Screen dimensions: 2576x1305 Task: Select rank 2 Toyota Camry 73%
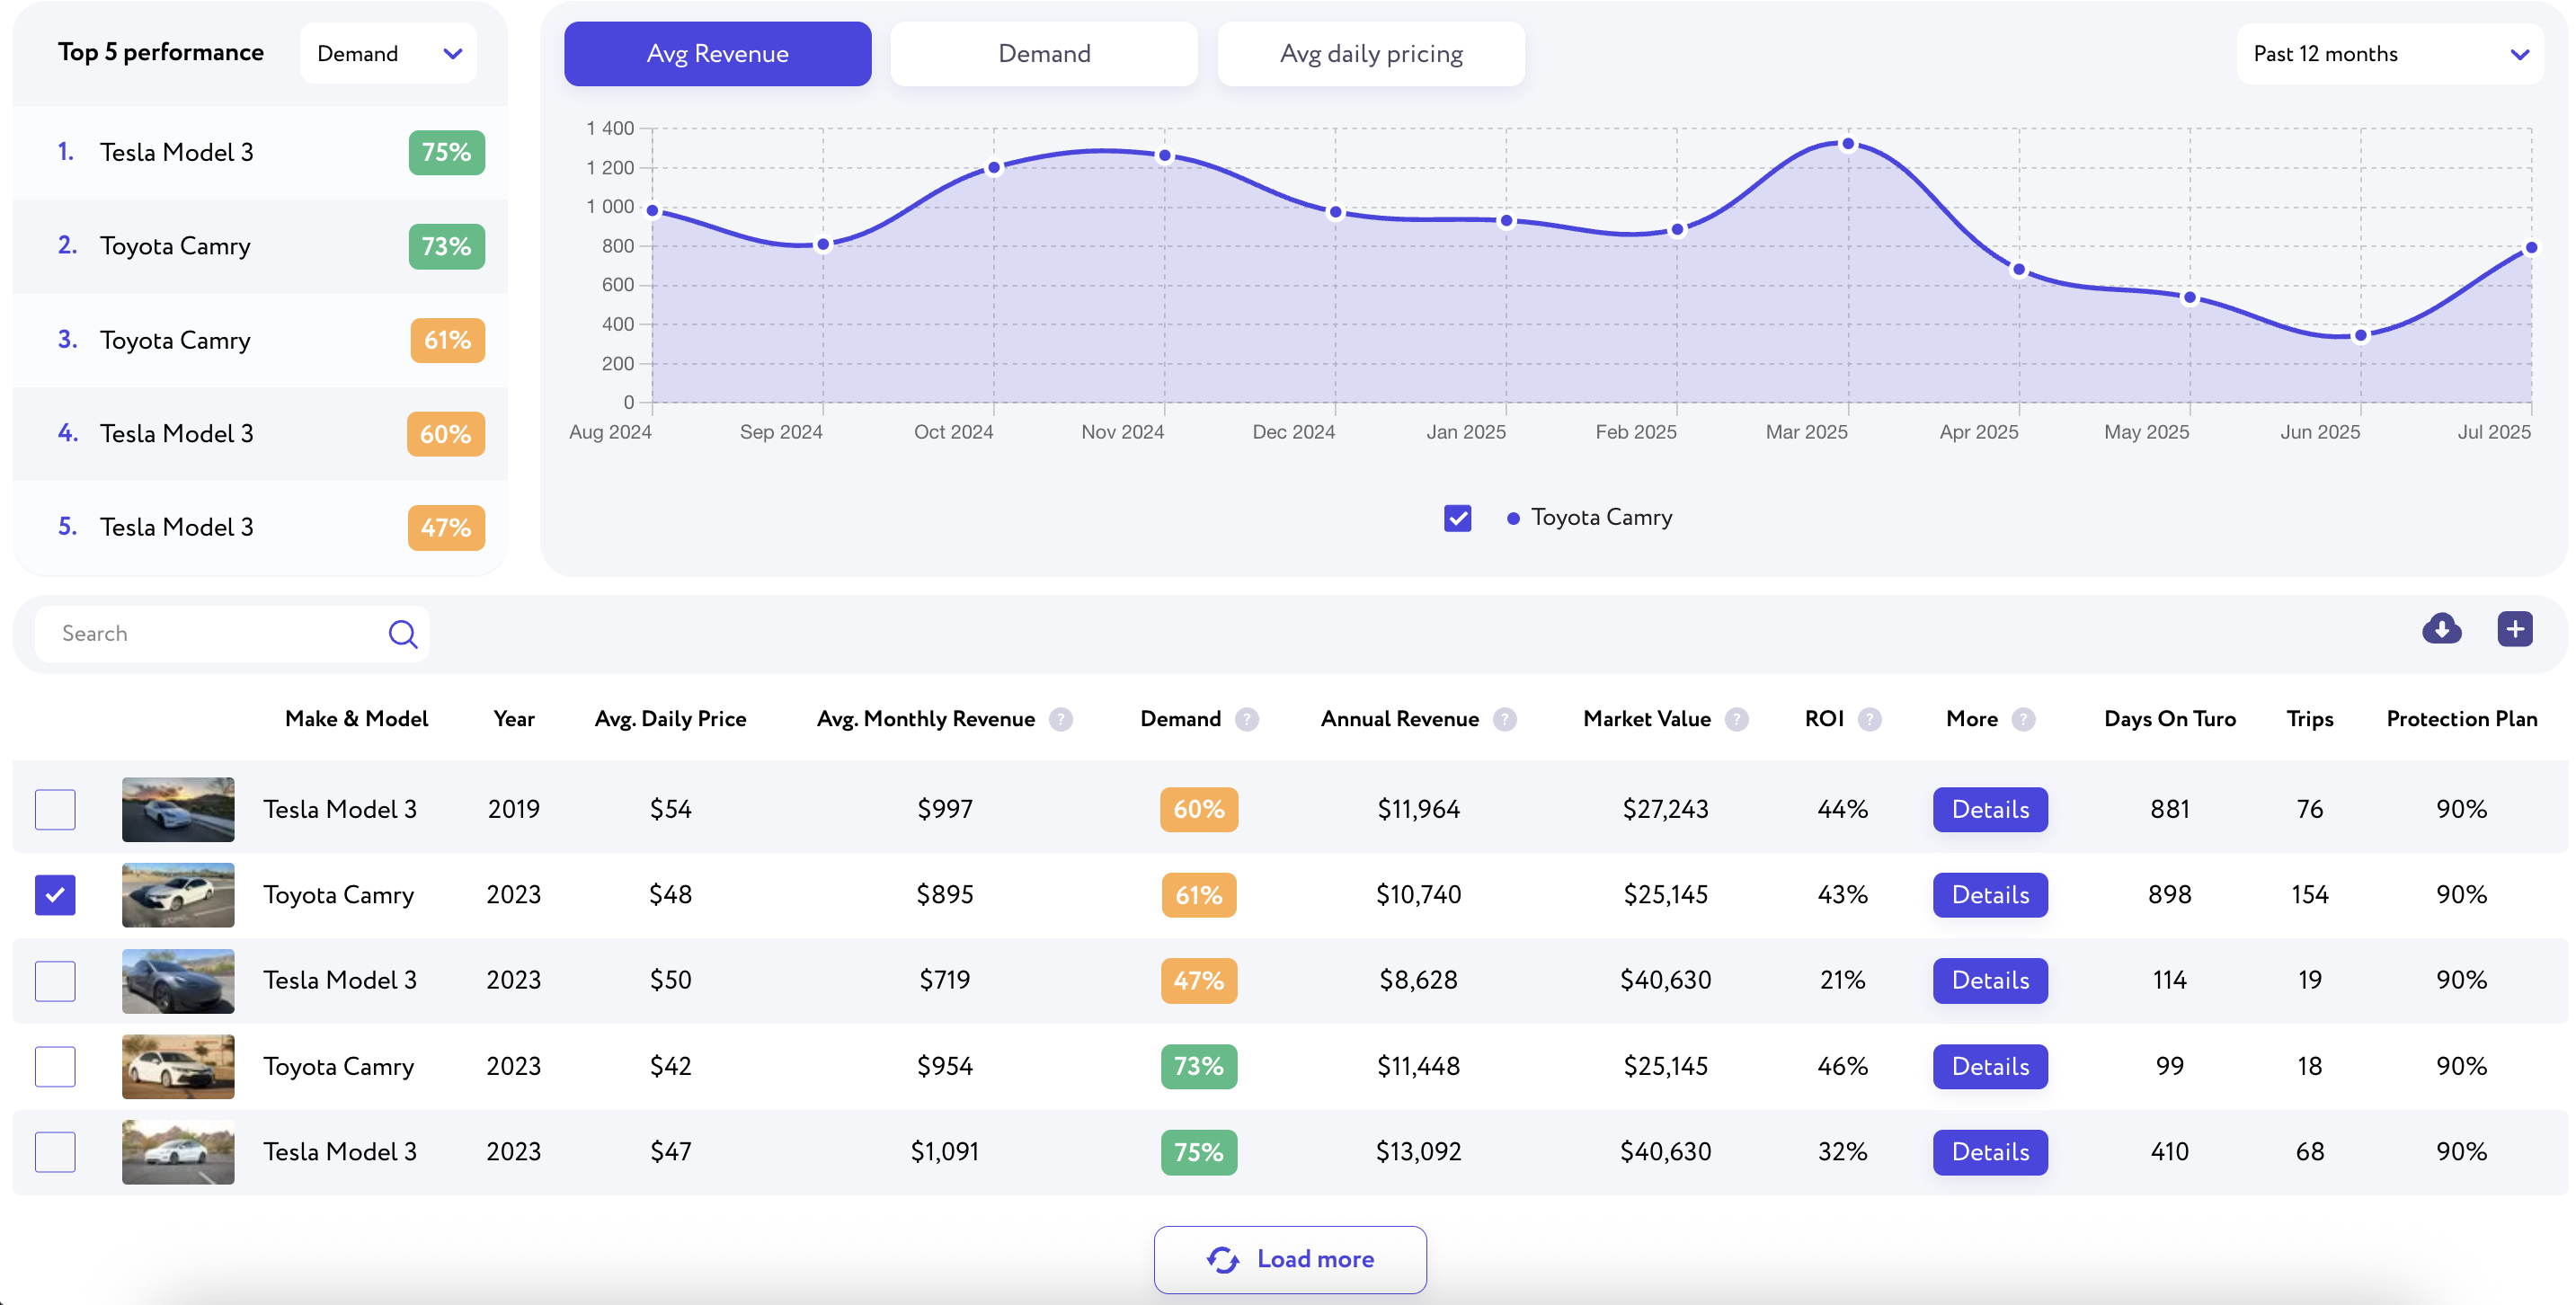[260, 246]
